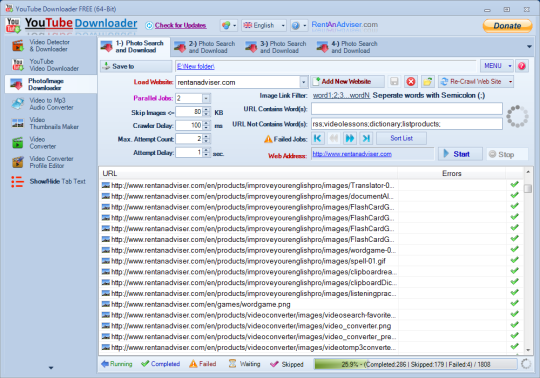Filter by Running status

click(117, 364)
